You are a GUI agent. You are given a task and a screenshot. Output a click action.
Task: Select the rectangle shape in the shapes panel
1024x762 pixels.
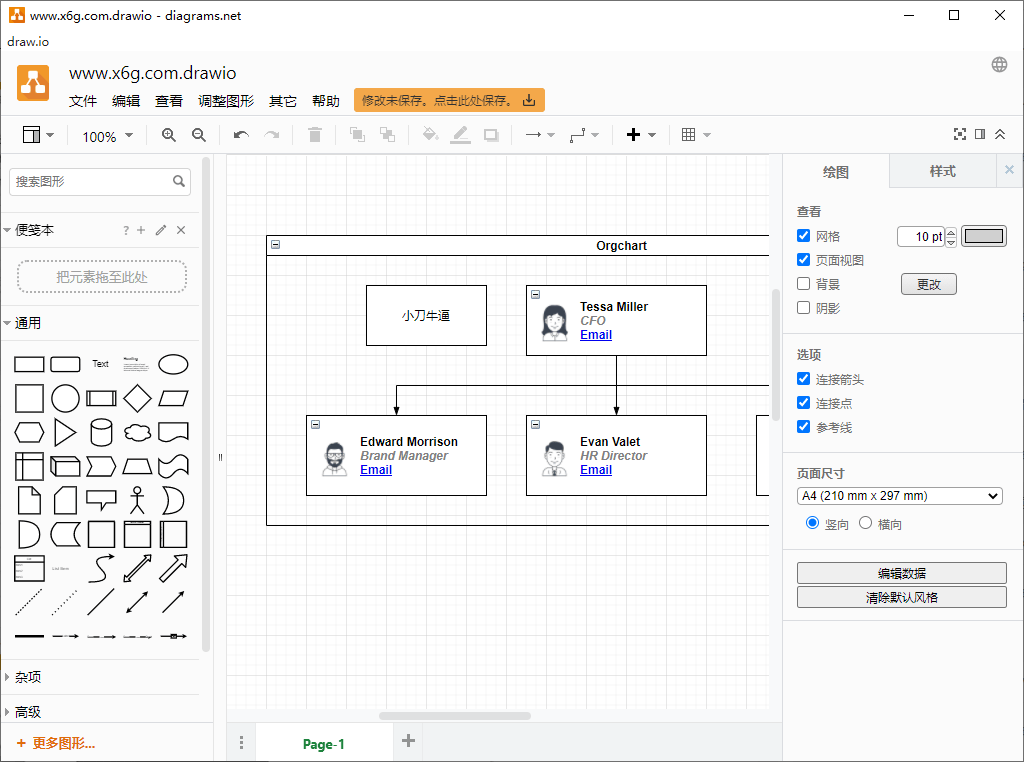(29, 364)
